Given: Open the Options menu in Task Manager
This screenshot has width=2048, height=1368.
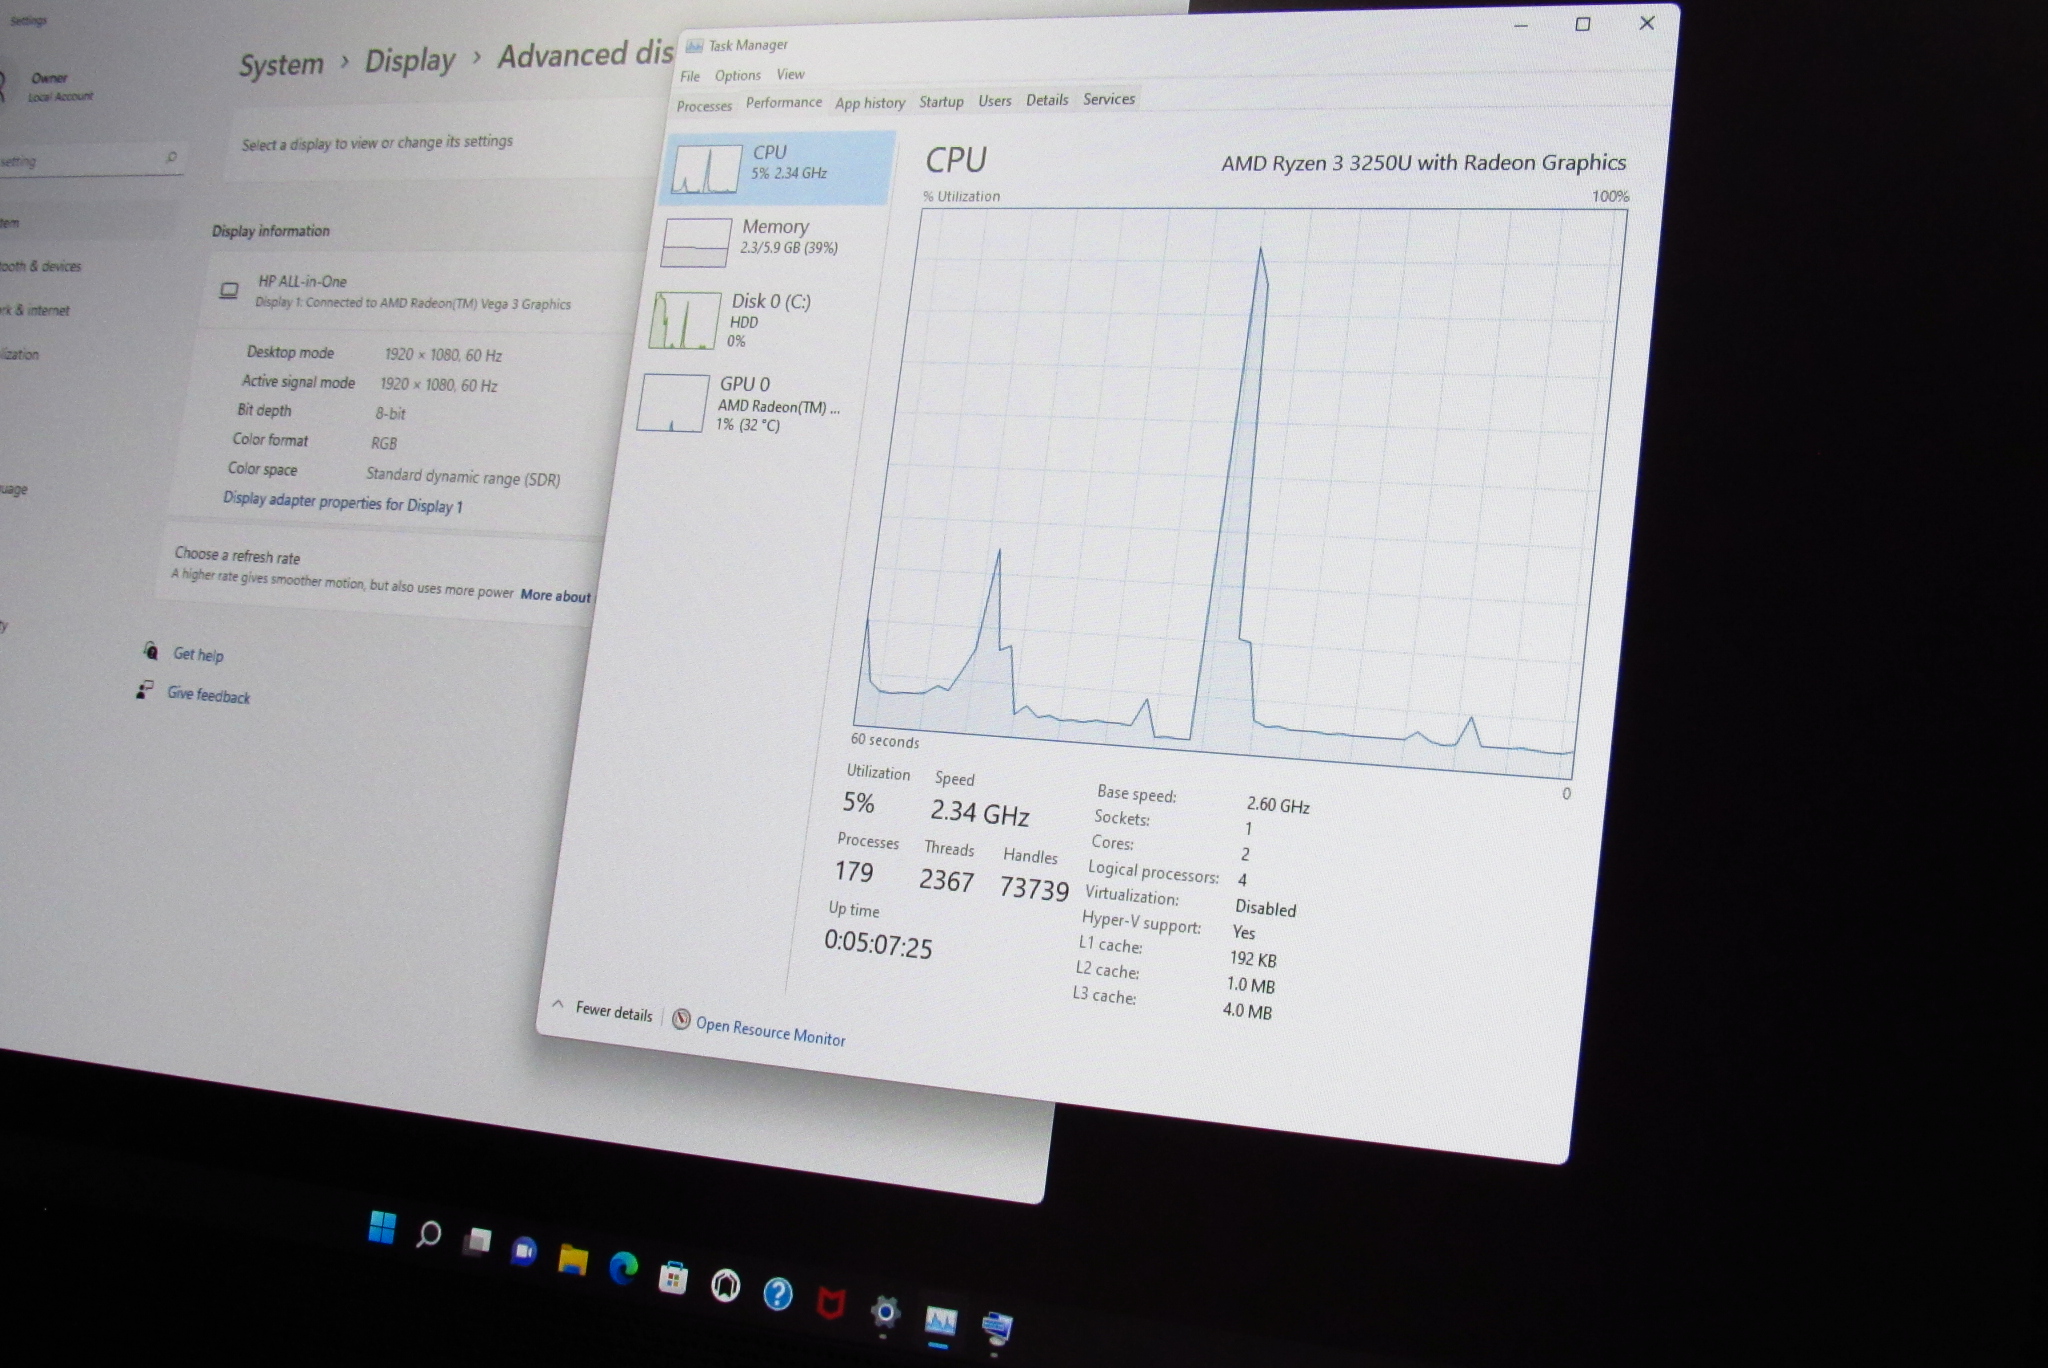Looking at the screenshot, I should click(738, 76).
